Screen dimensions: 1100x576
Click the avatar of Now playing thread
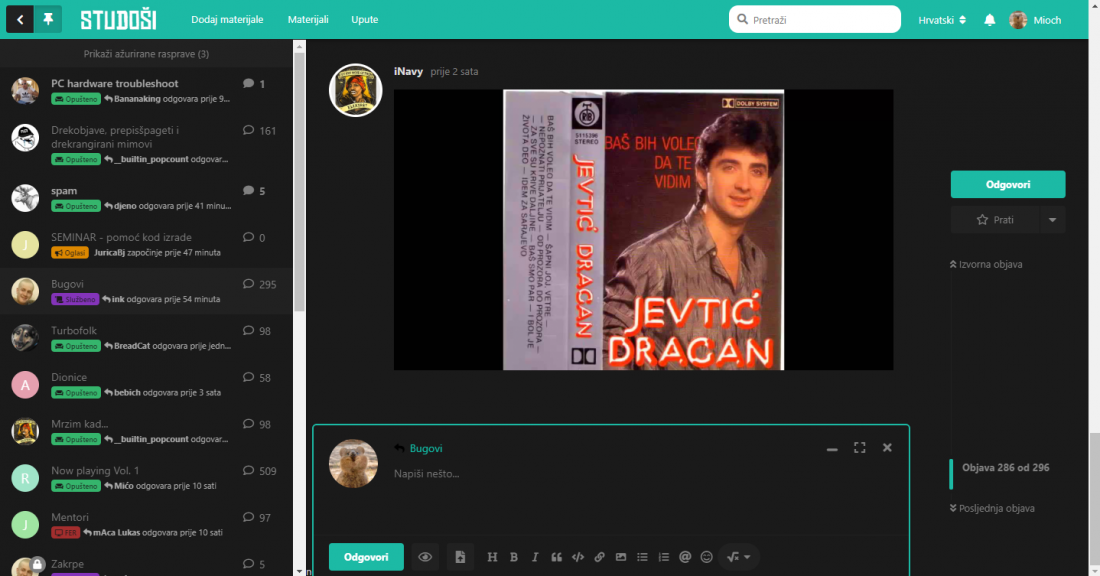coord(25,478)
